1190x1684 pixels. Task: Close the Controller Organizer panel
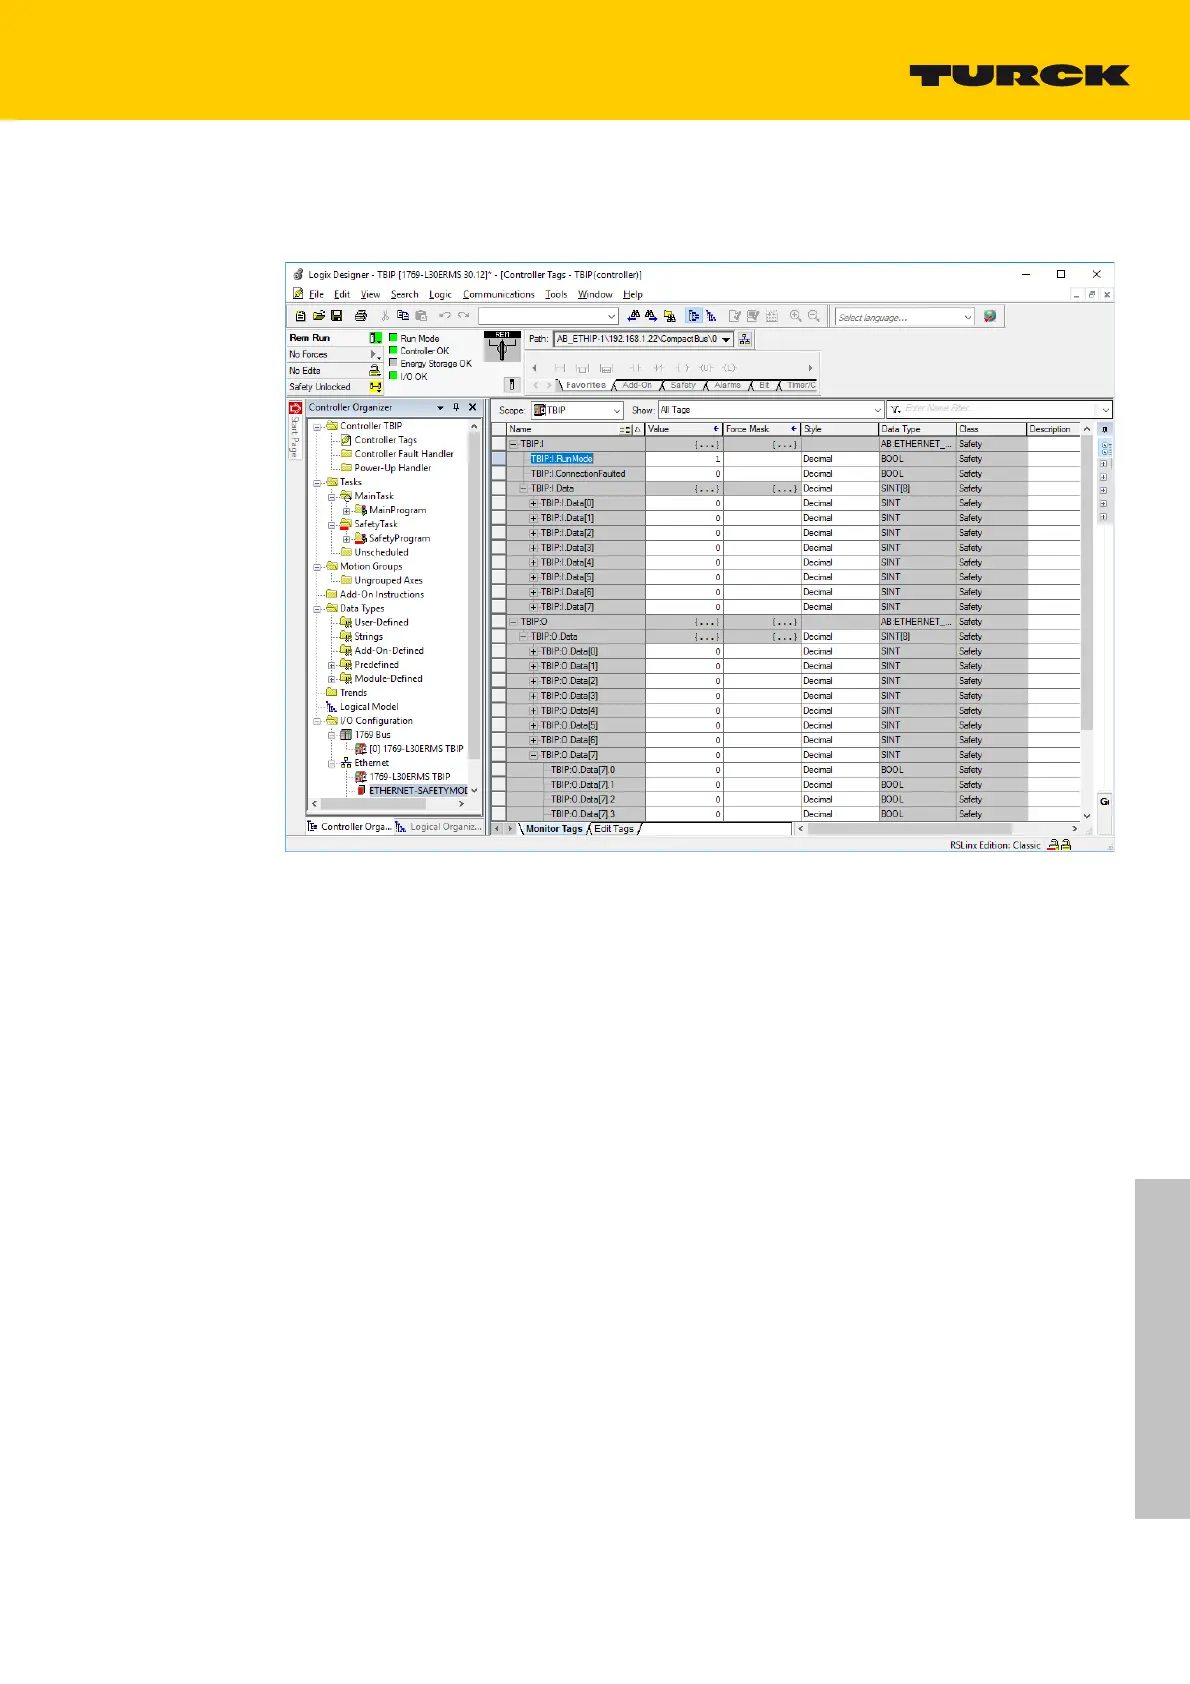pos(473,407)
